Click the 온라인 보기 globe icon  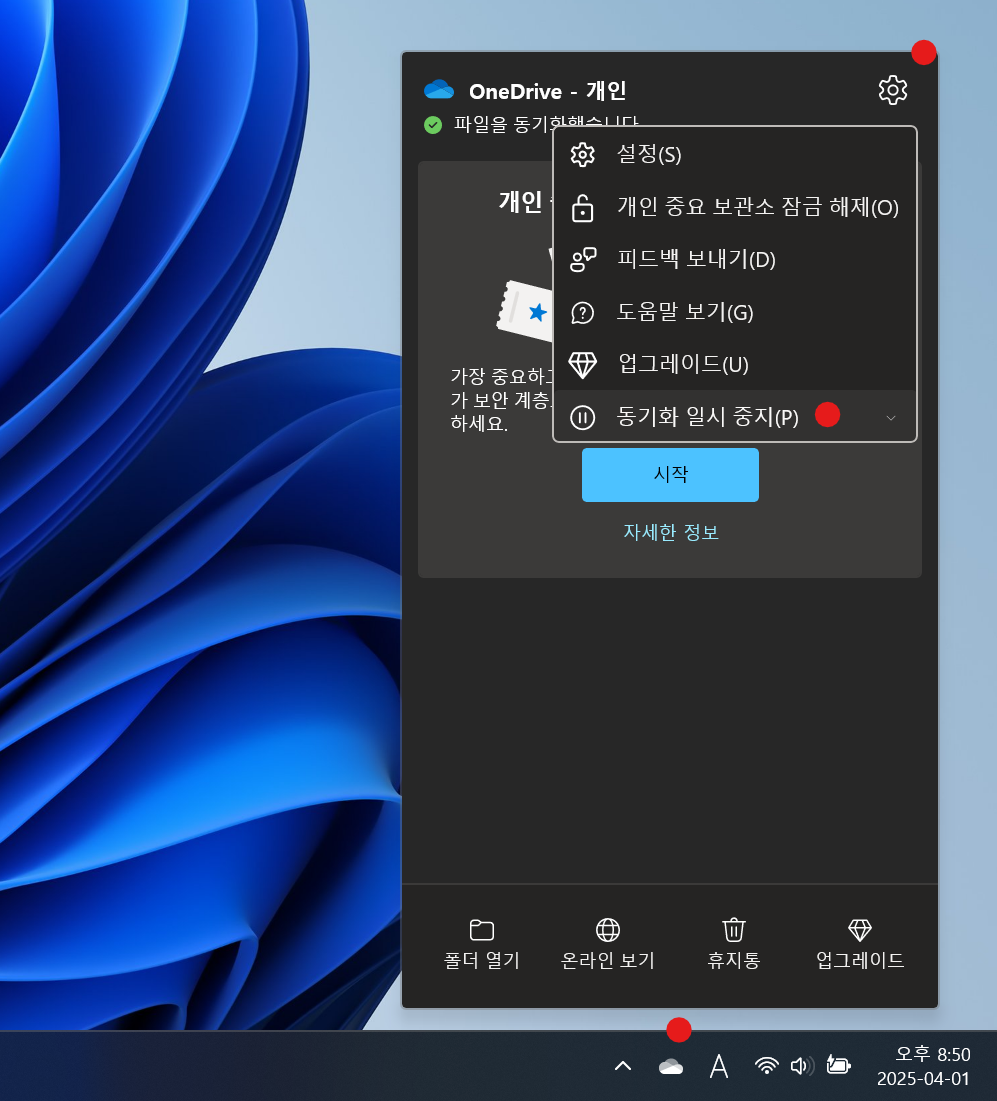[607, 930]
